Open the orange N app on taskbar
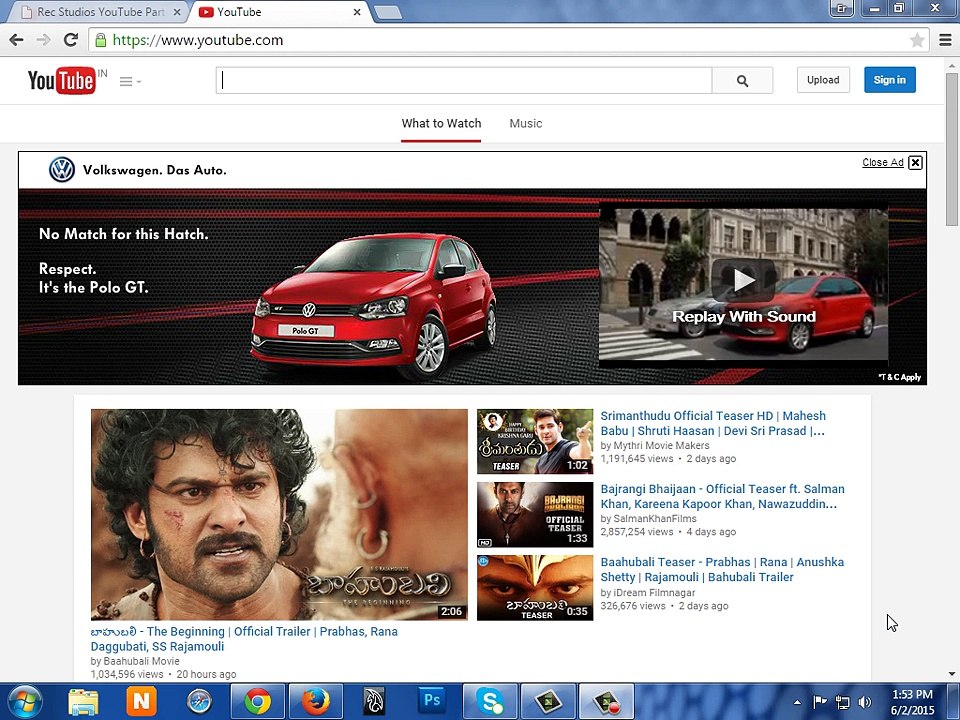Image resolution: width=960 pixels, height=720 pixels. pyautogui.click(x=141, y=701)
